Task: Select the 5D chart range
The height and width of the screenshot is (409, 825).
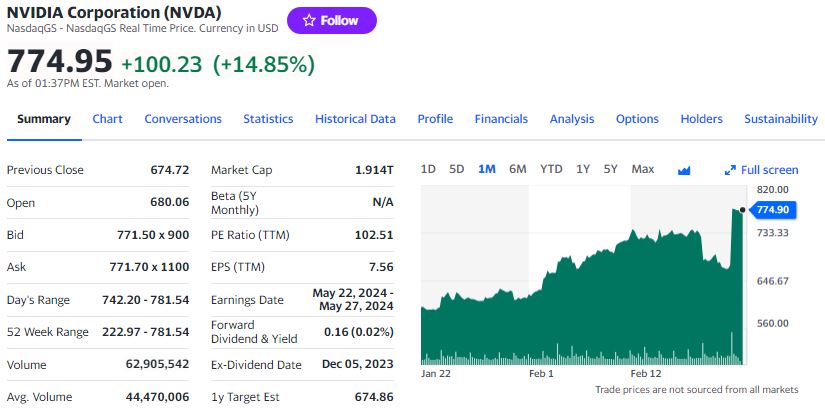Action: click(x=457, y=169)
